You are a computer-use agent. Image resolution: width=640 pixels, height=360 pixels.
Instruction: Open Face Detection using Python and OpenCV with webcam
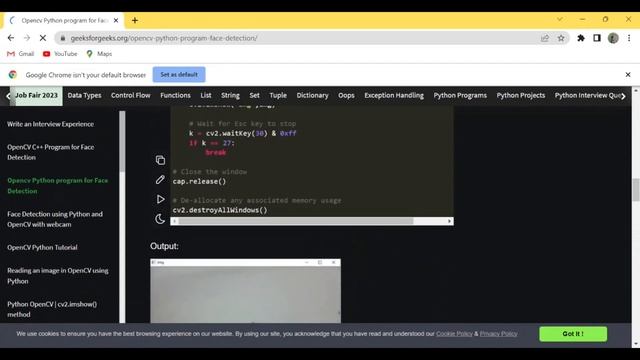pyautogui.click(x=55, y=219)
